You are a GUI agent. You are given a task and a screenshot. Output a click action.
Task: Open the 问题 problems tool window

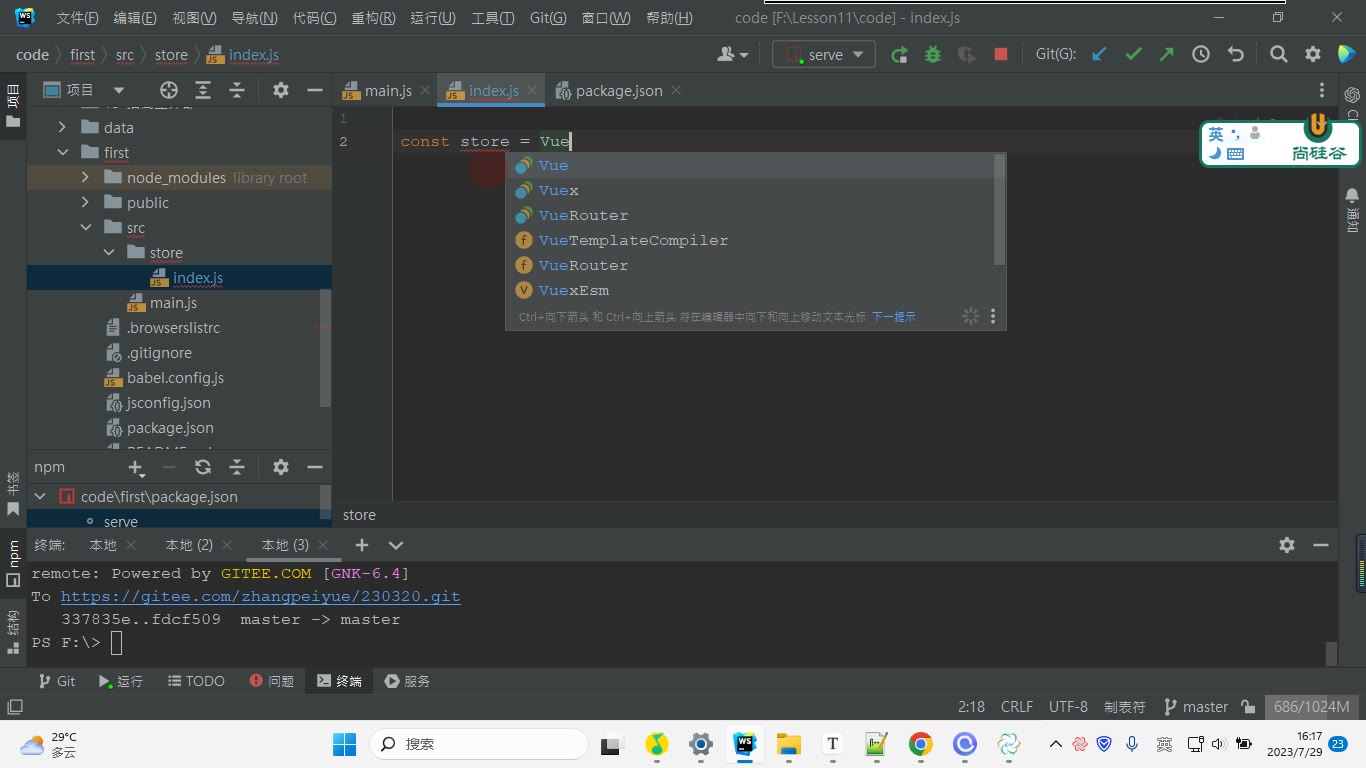pos(272,681)
